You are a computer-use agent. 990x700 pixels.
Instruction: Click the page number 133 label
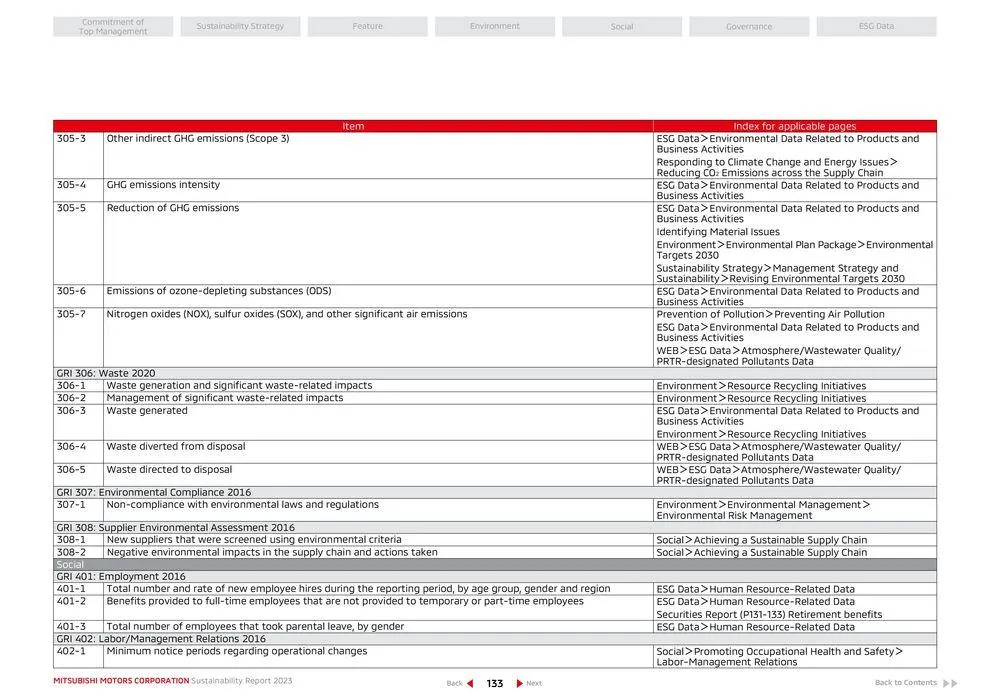click(494, 682)
